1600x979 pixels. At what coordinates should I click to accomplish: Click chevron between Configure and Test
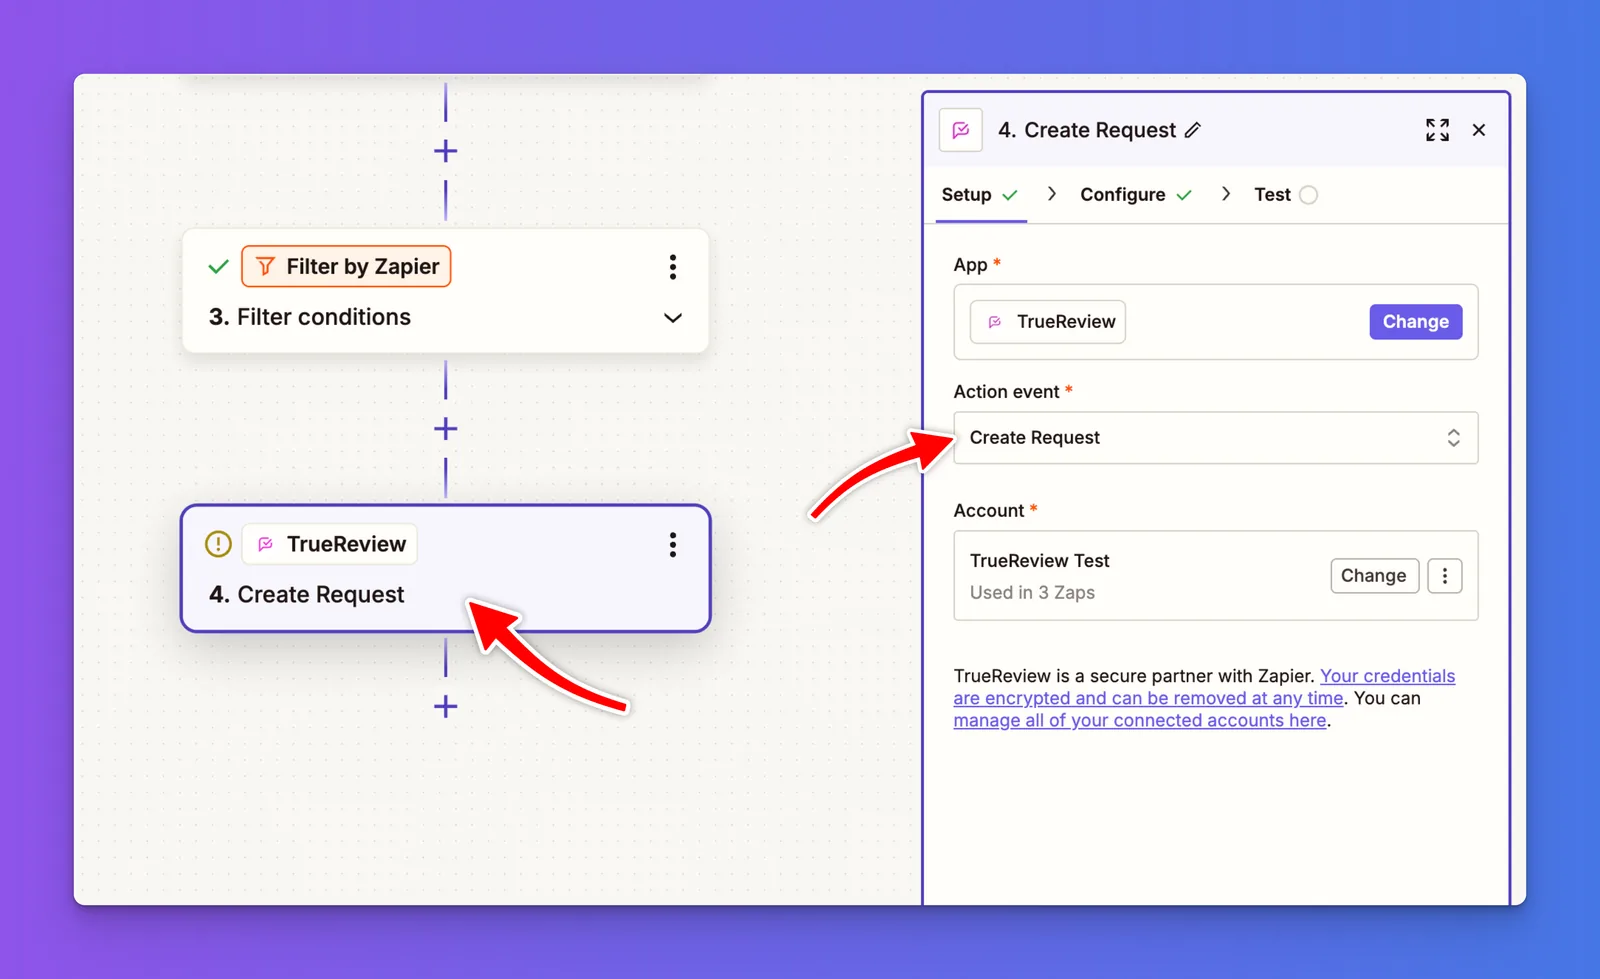1226,194
